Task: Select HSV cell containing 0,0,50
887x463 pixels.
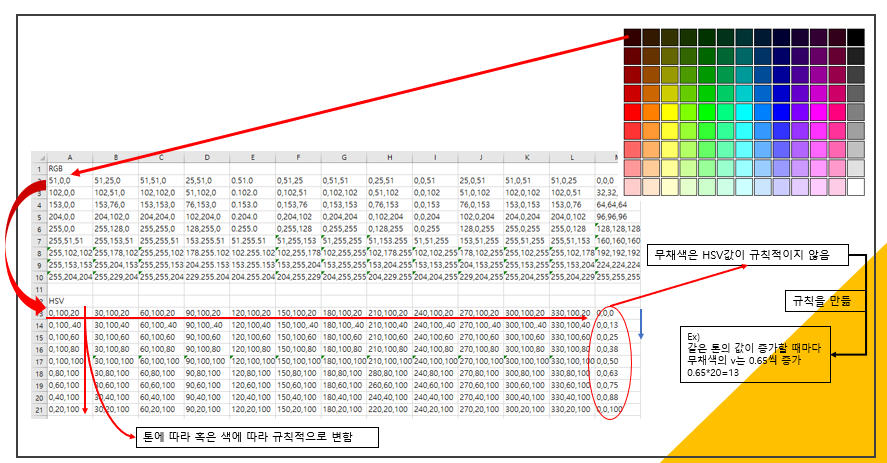Action: coord(618,361)
